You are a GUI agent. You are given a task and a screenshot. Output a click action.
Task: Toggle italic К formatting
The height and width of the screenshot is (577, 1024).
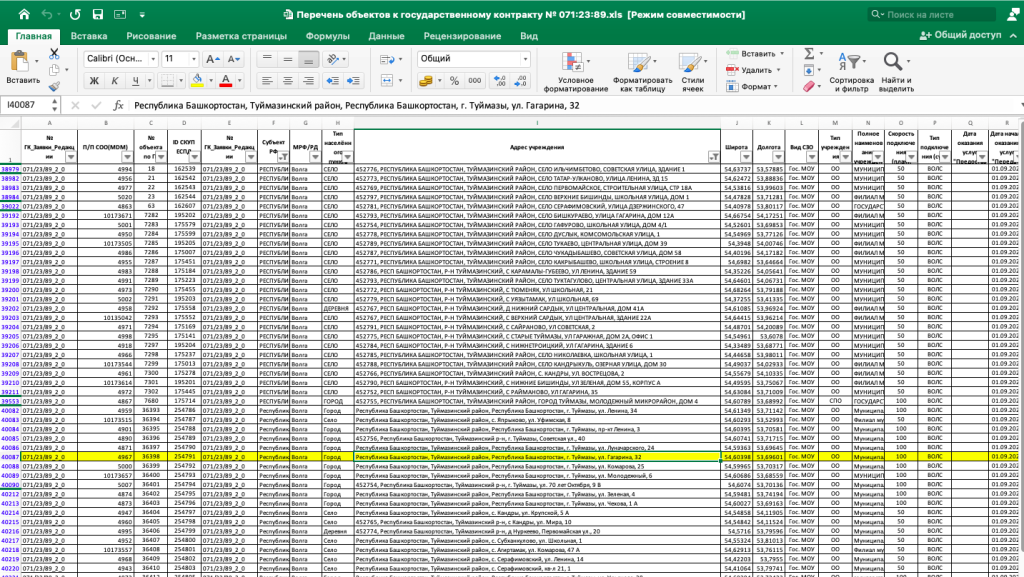point(115,81)
